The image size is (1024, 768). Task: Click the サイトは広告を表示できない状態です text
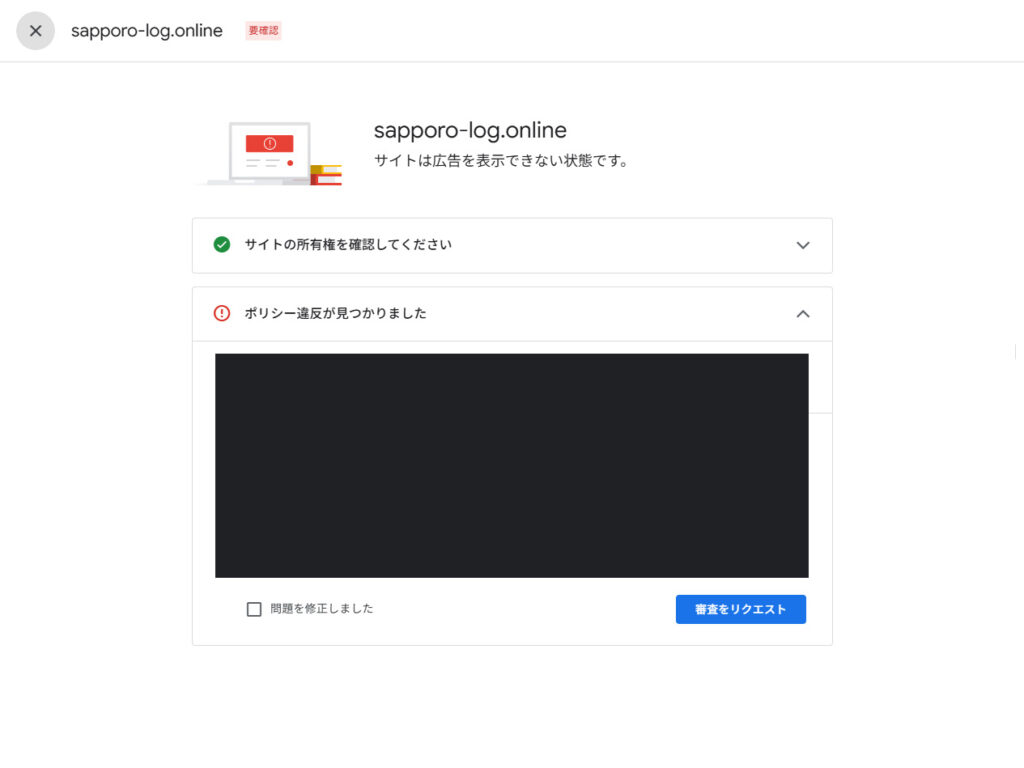[501, 161]
